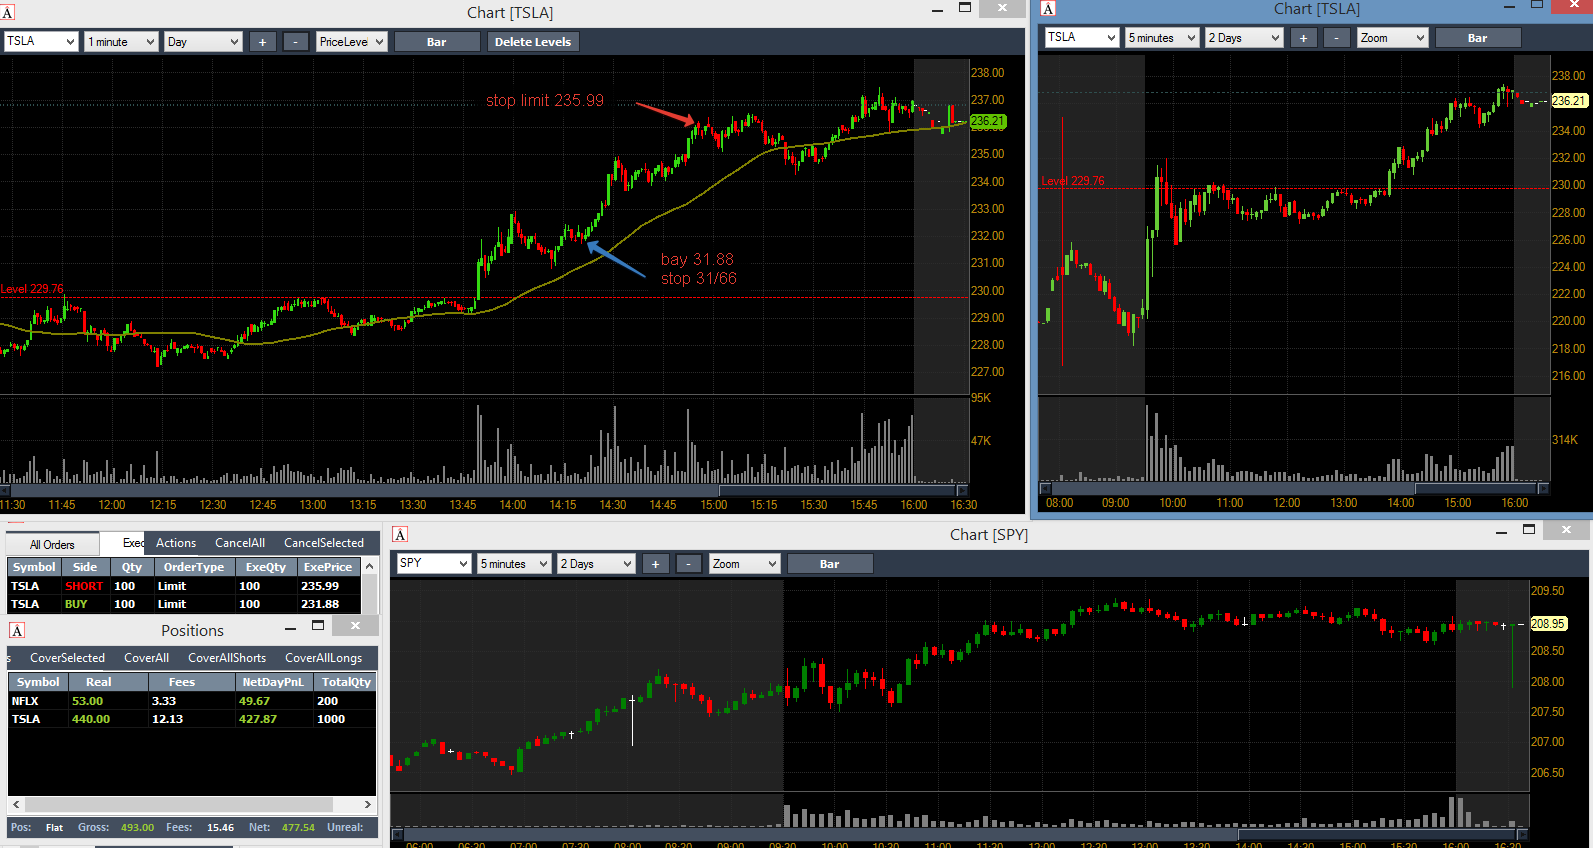Close the 1-minute TSLA chart window
1593x848 pixels.
1002,8
